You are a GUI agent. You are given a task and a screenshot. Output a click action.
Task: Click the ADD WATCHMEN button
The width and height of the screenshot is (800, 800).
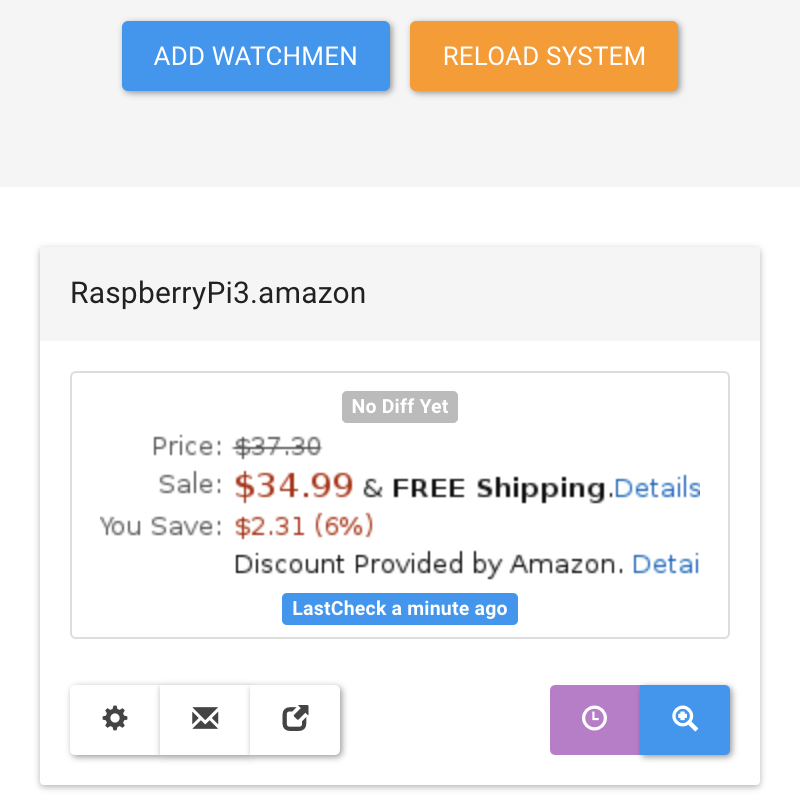click(x=255, y=56)
